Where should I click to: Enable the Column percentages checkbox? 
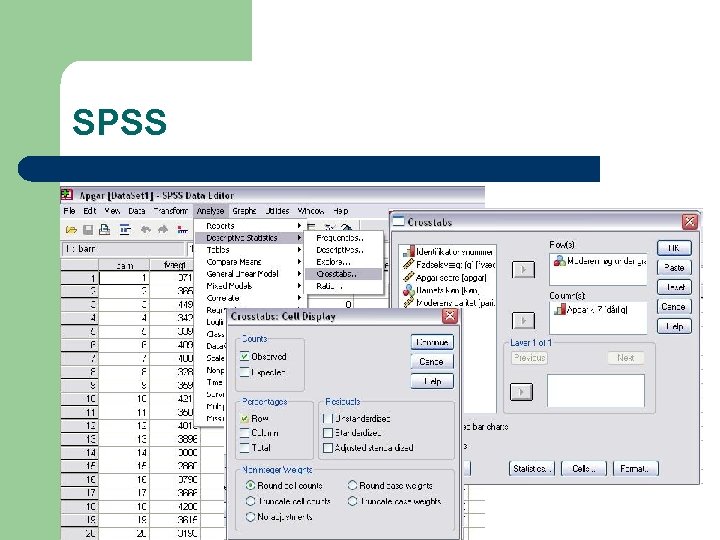244,433
